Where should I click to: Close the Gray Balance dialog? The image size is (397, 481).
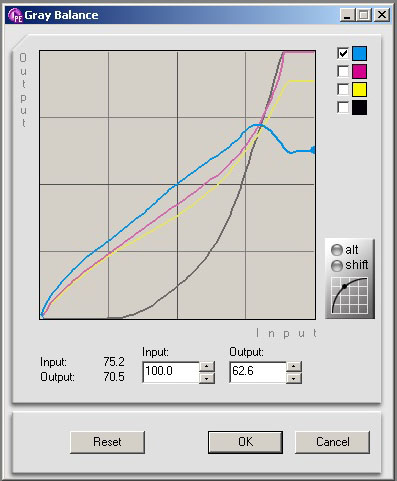coord(382,15)
